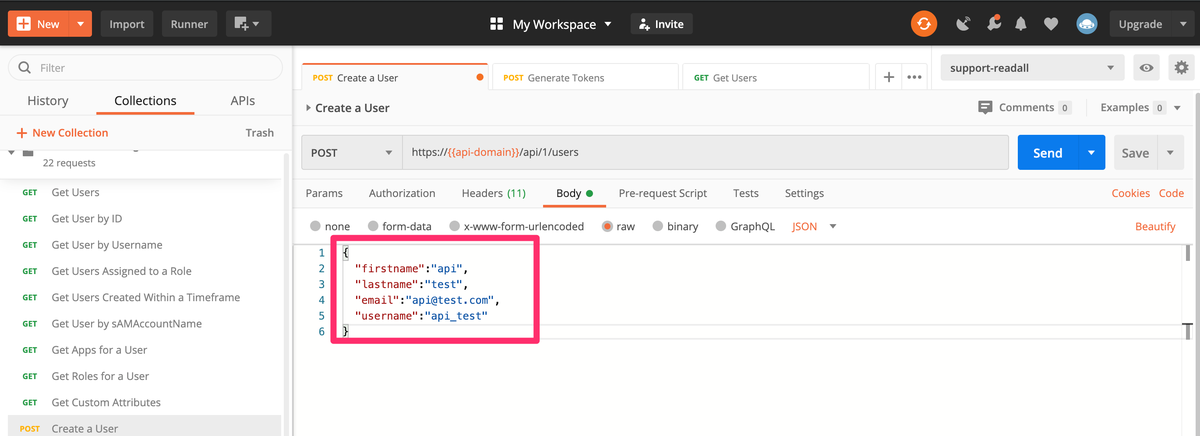Select the binary body type
Viewport: 1200px width, 436px height.
pyautogui.click(x=675, y=226)
